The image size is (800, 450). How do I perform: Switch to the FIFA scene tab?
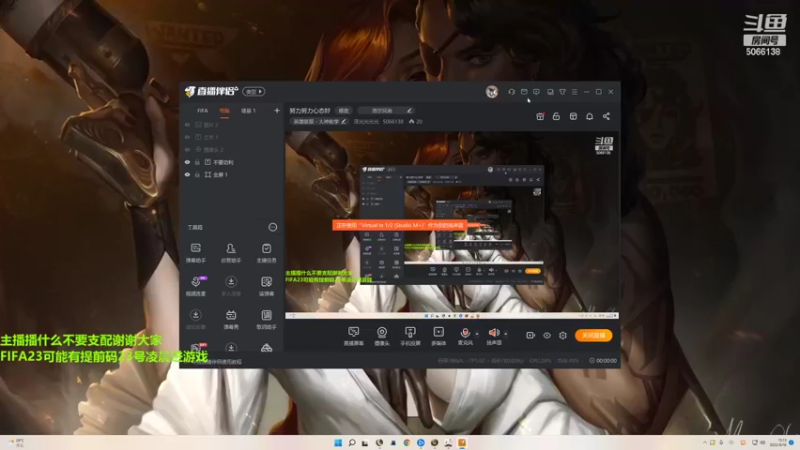203,111
